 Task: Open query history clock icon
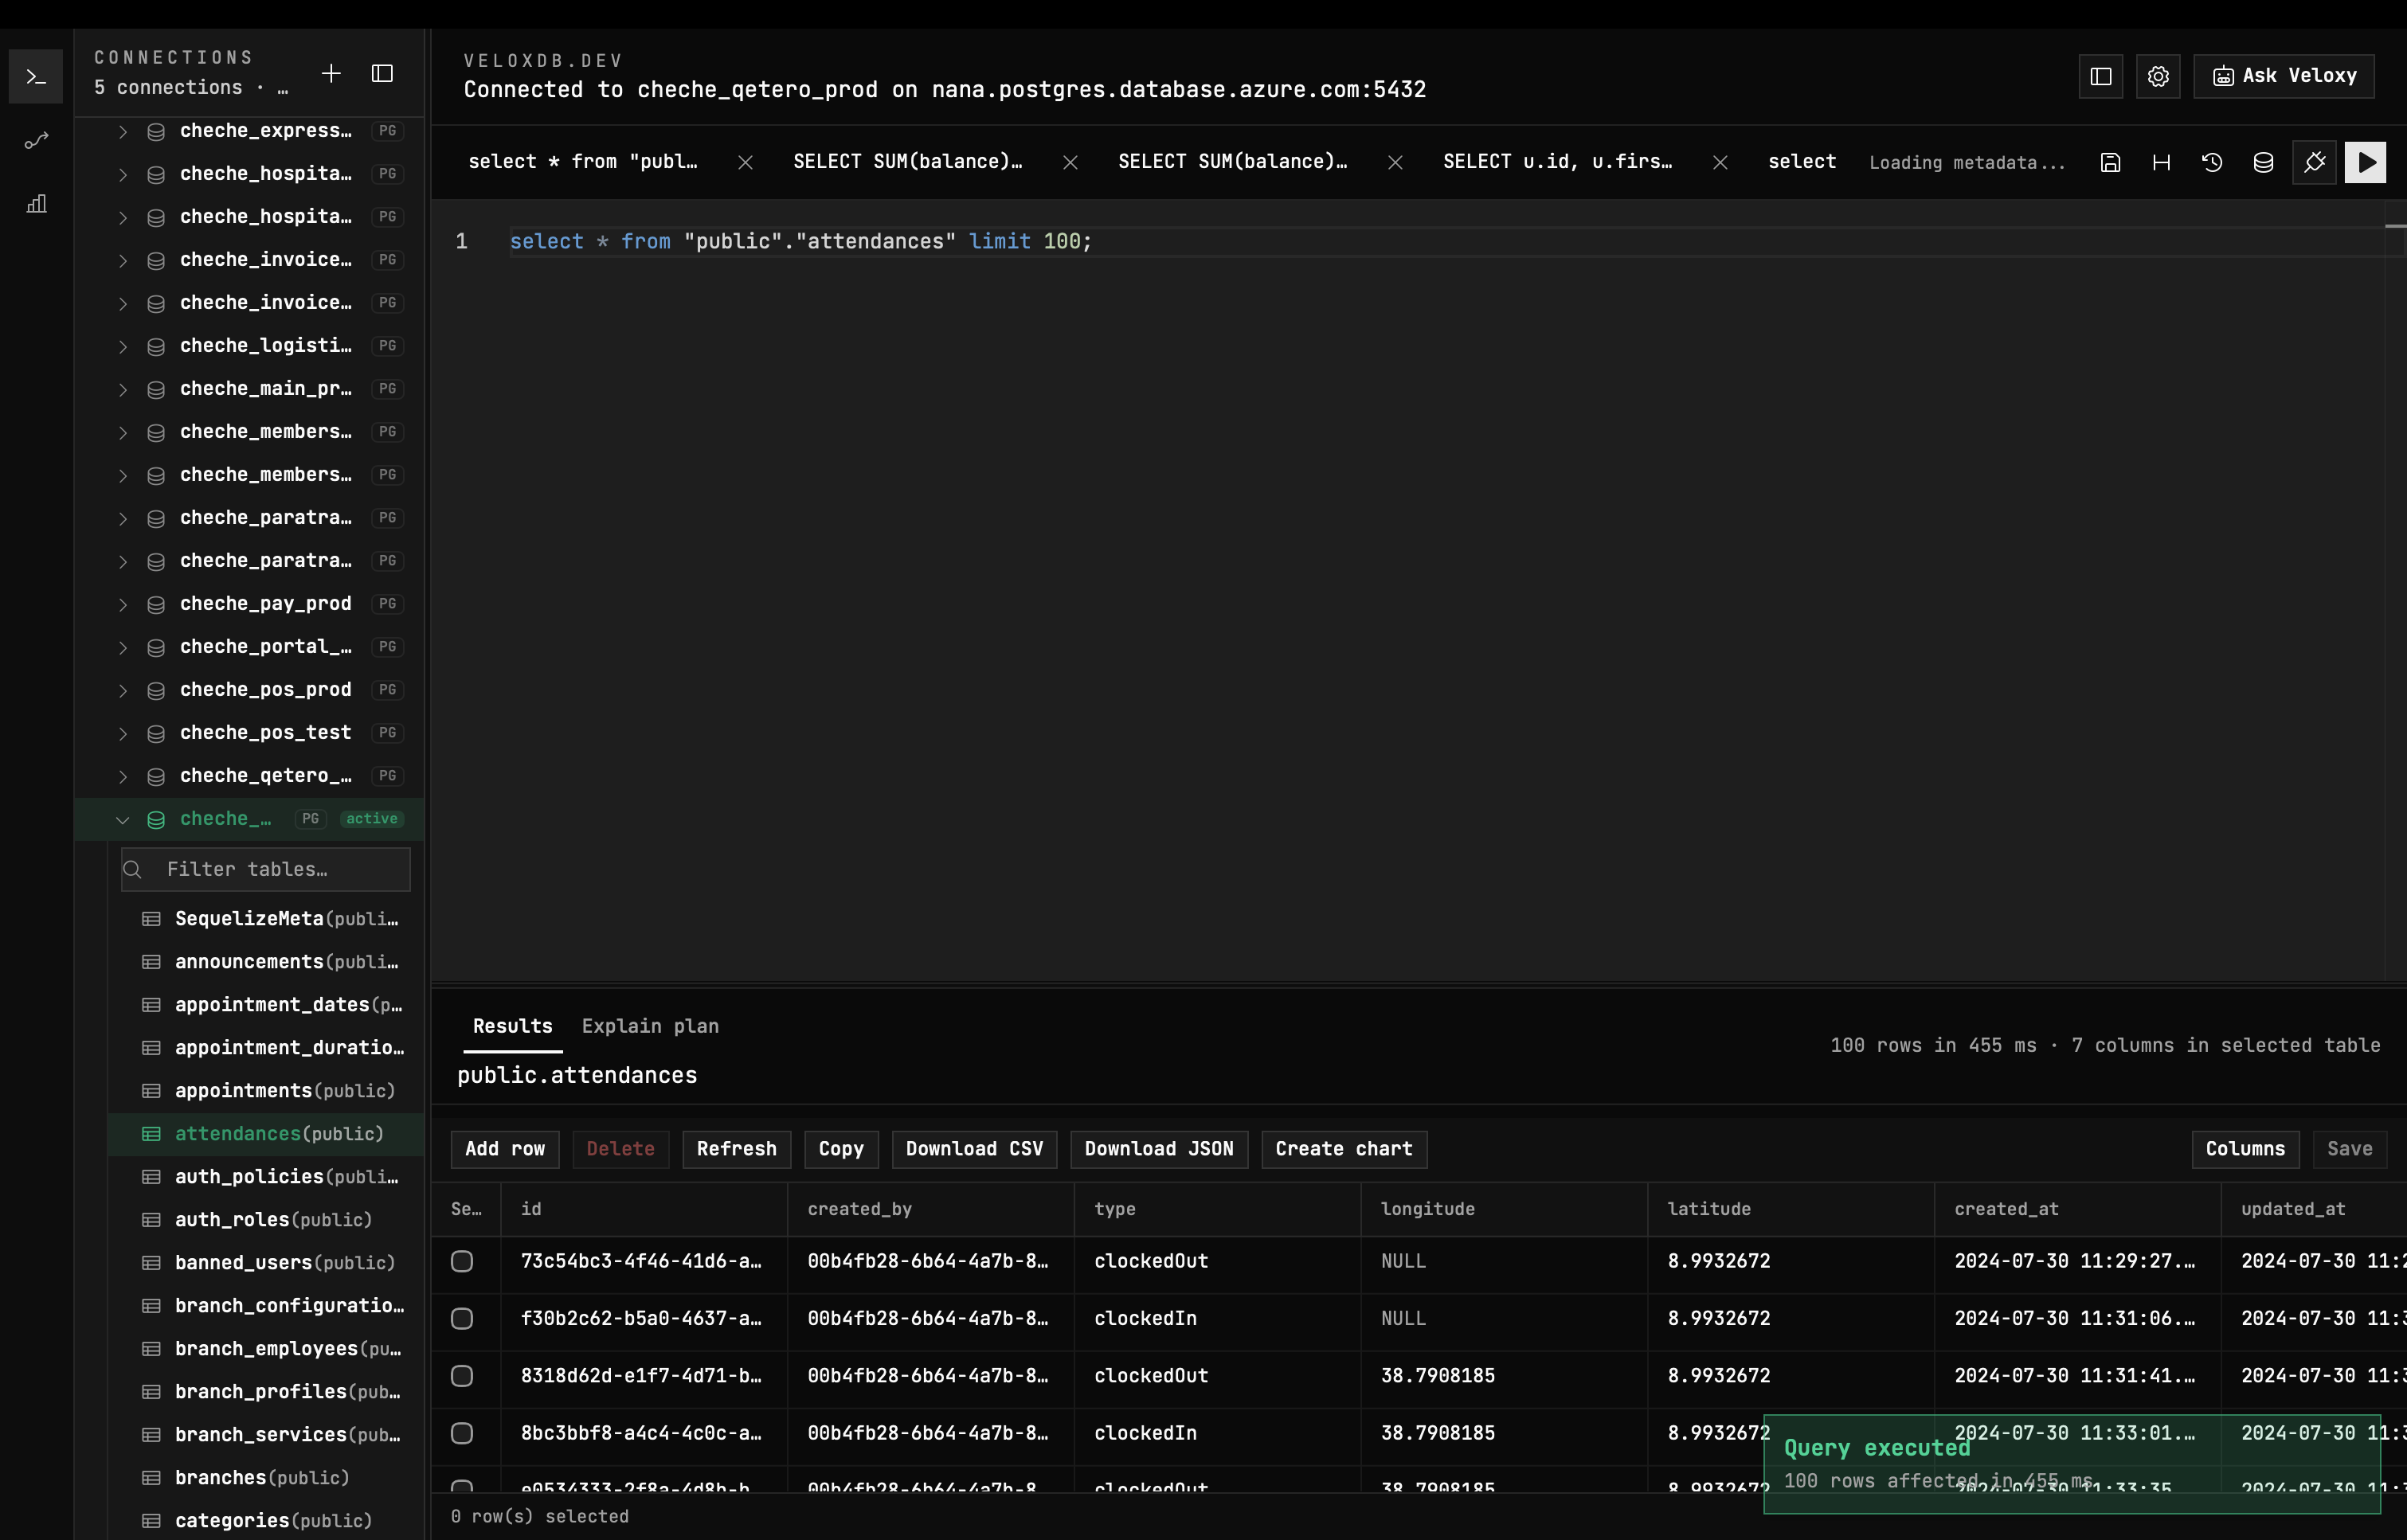click(x=2212, y=162)
